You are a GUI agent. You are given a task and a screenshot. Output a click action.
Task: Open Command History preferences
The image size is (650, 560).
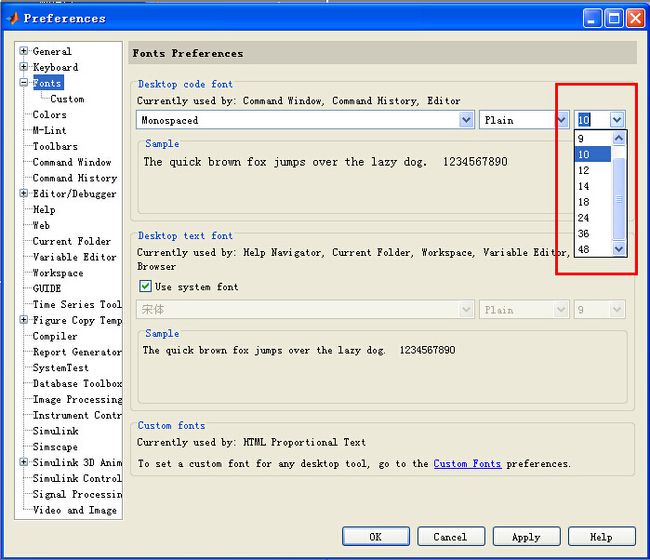tap(75, 178)
